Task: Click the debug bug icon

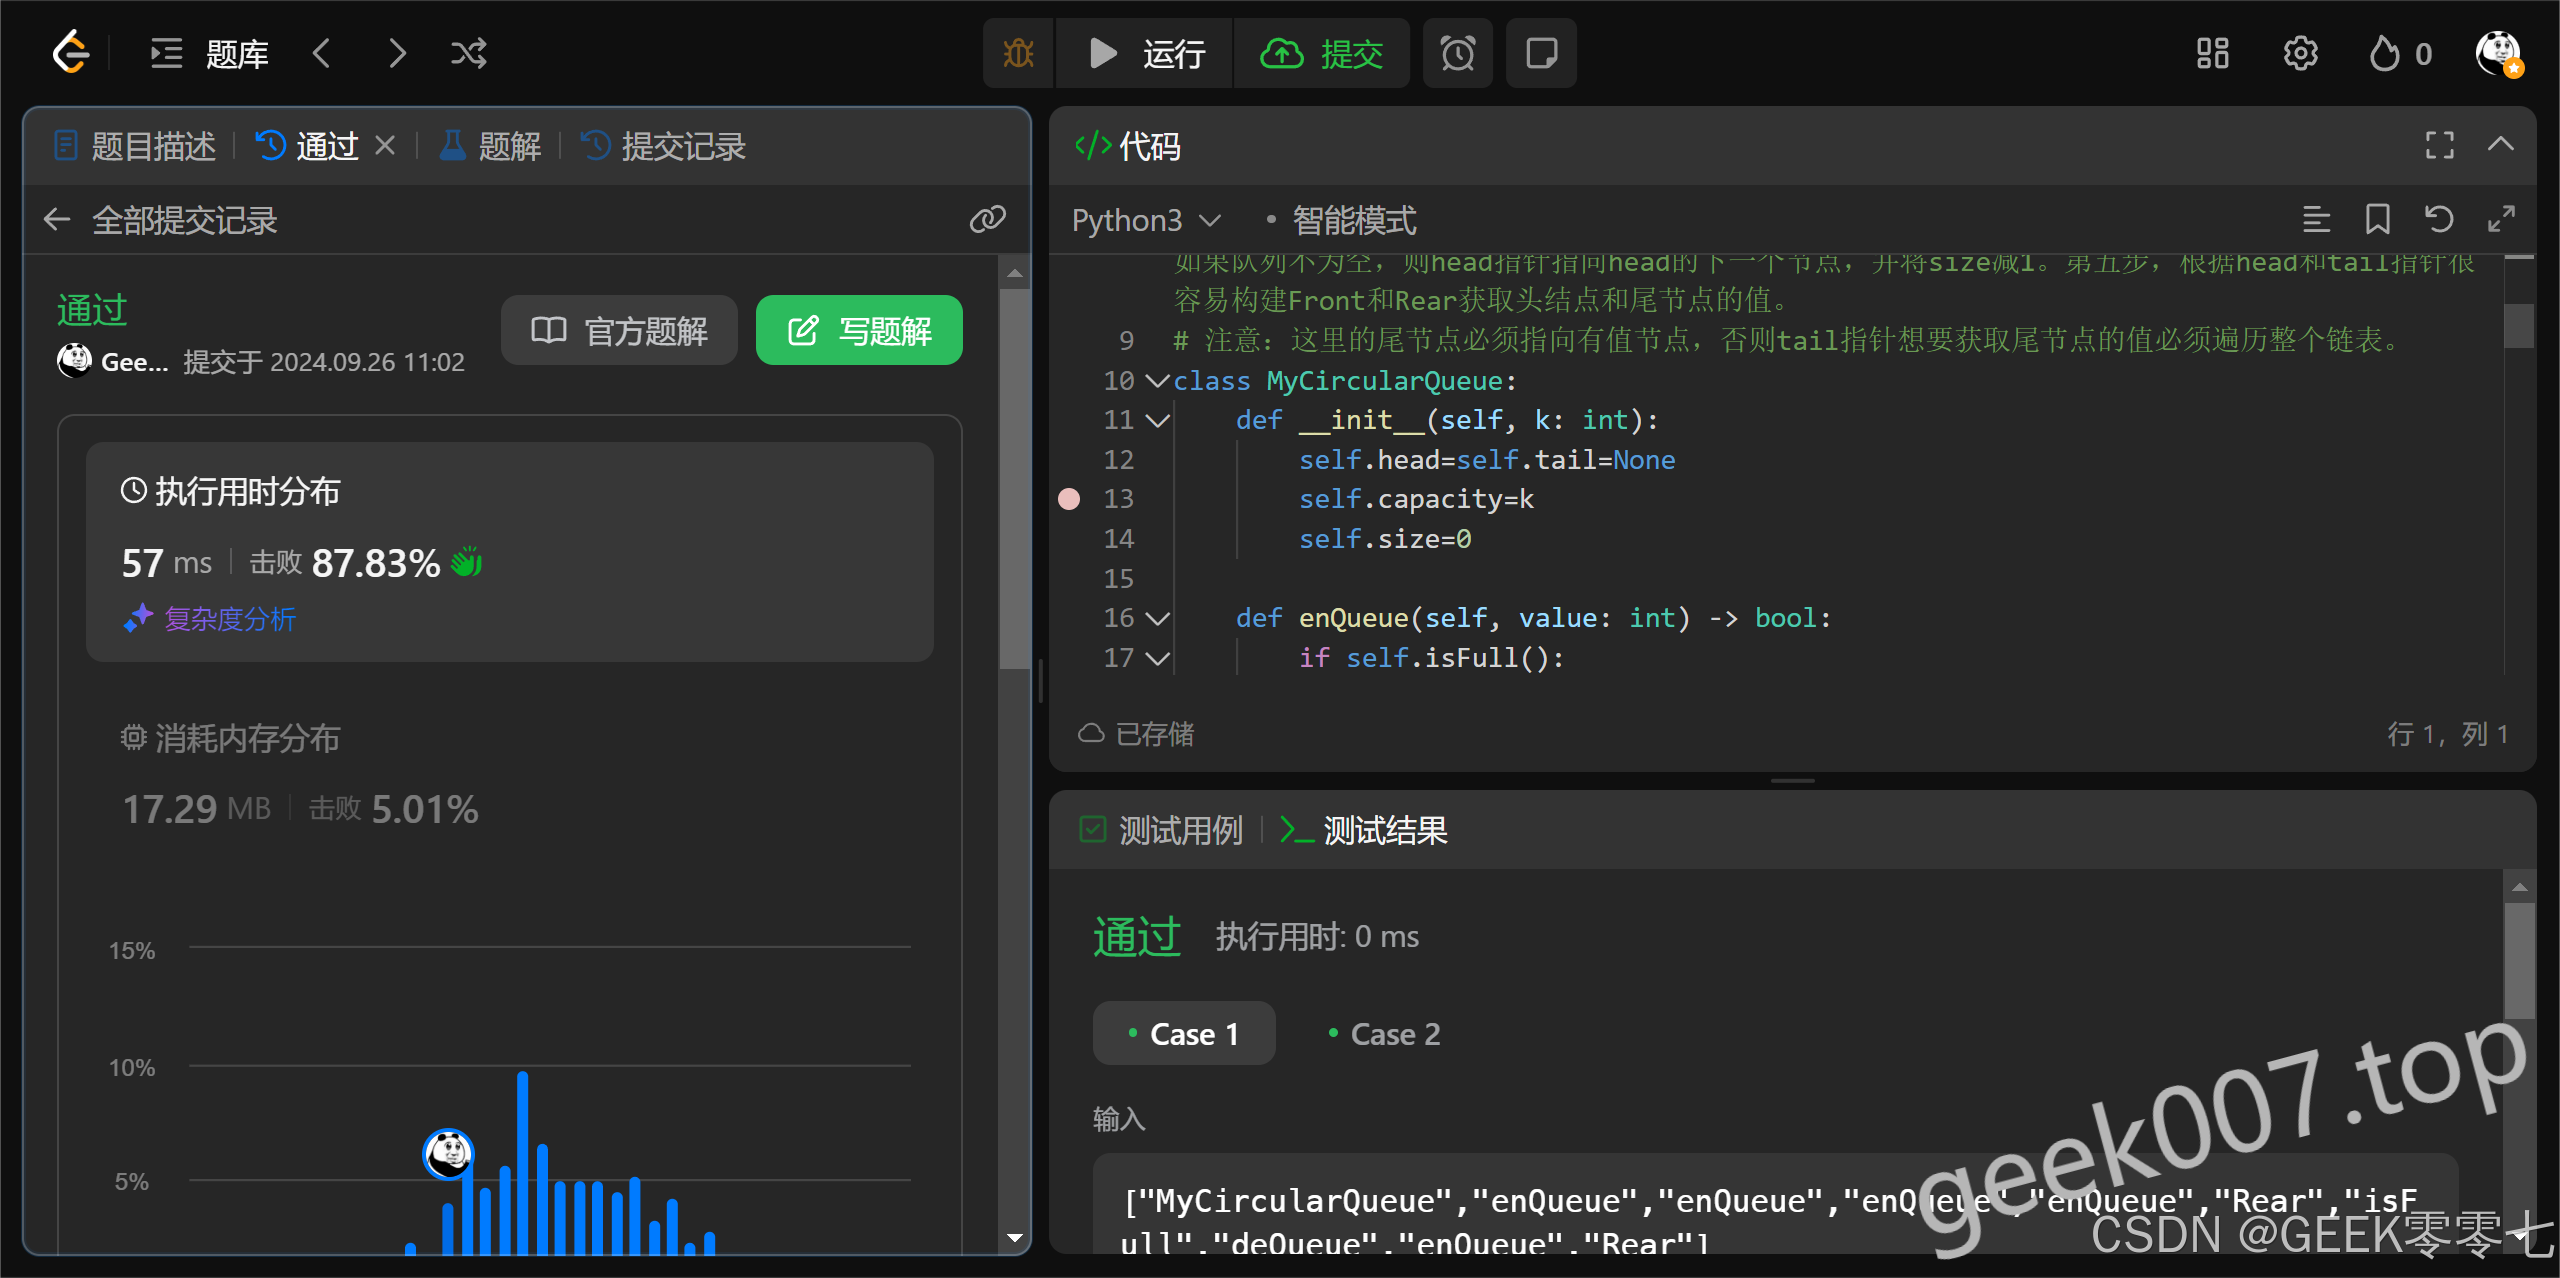Action: coord(1018,53)
